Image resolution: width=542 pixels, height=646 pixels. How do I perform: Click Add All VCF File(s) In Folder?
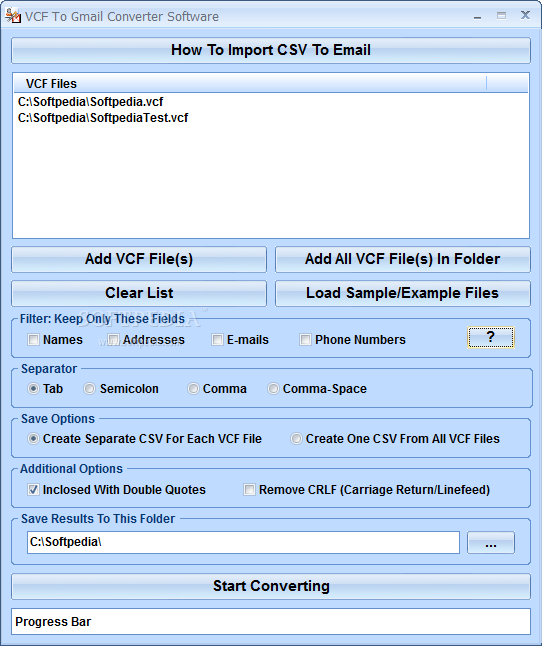click(x=402, y=259)
